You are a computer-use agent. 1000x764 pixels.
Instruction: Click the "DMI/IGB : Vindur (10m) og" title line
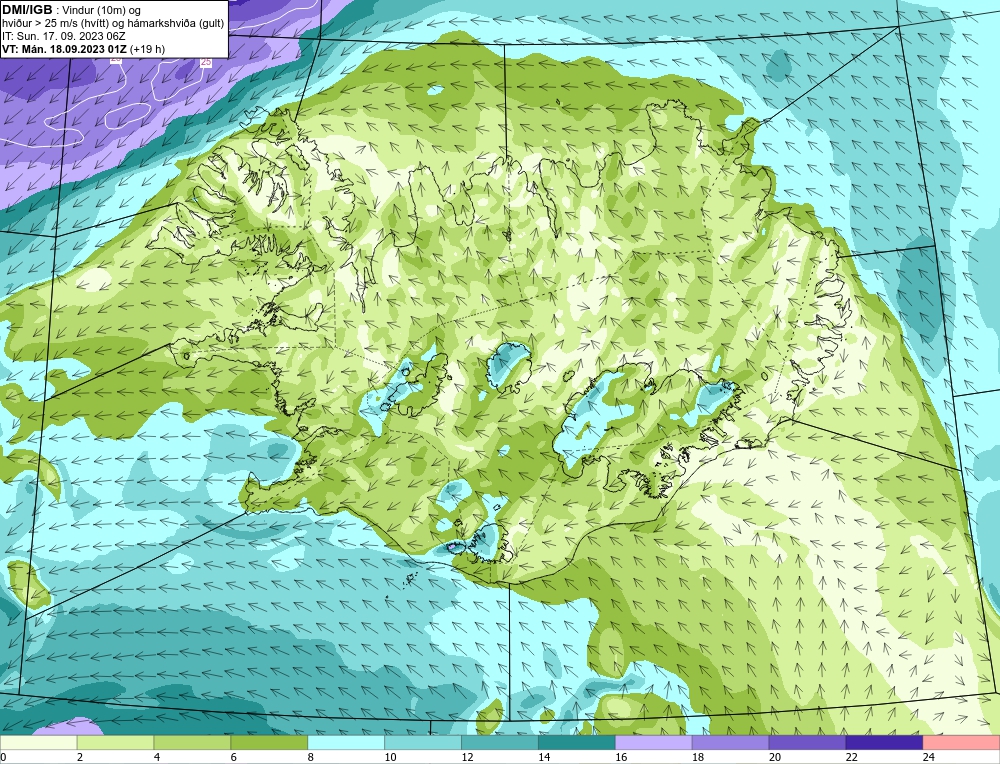coord(72,10)
